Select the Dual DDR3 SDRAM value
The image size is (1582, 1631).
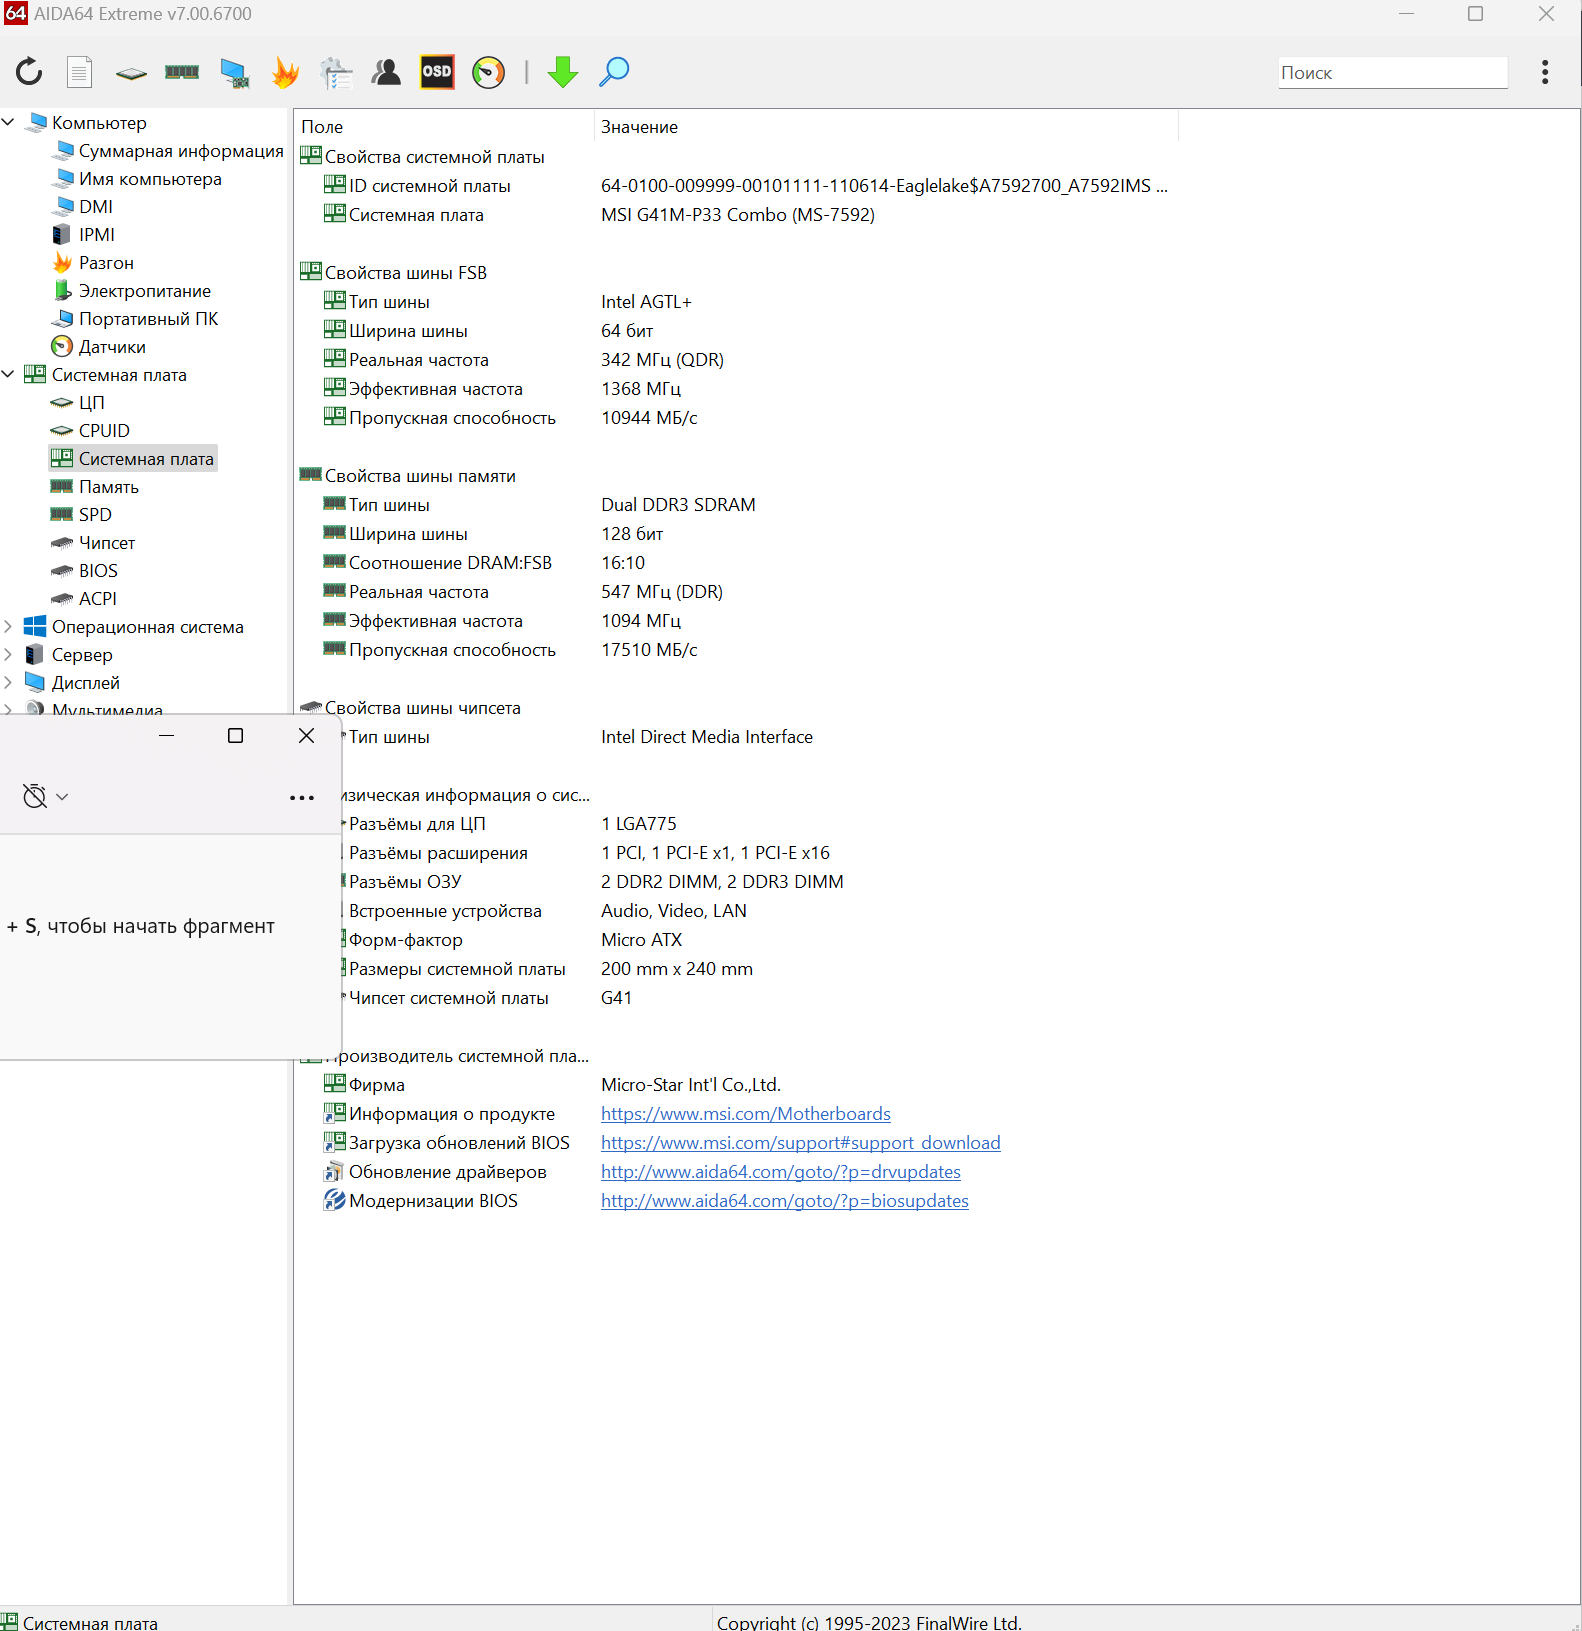point(678,504)
